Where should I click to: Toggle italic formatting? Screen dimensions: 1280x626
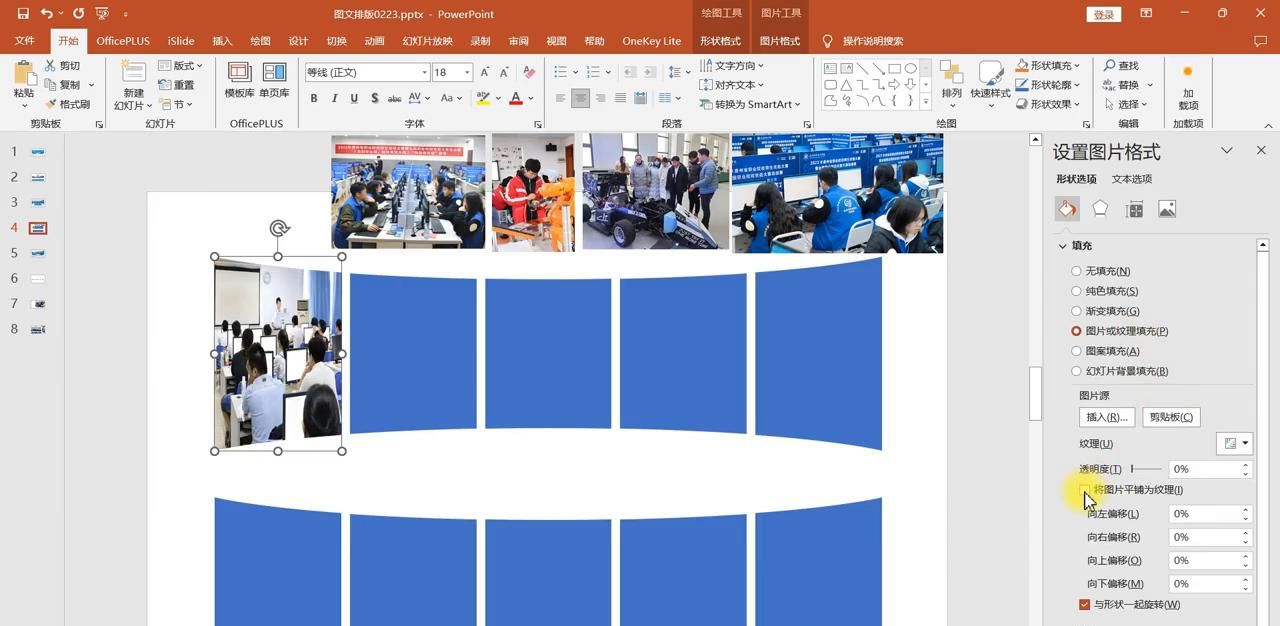[x=334, y=98]
